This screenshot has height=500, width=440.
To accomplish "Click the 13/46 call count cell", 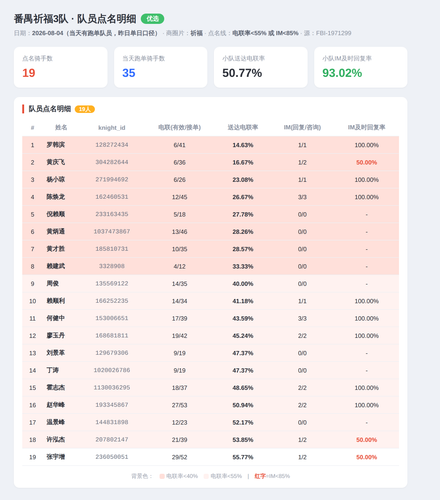I will tap(179, 232).
